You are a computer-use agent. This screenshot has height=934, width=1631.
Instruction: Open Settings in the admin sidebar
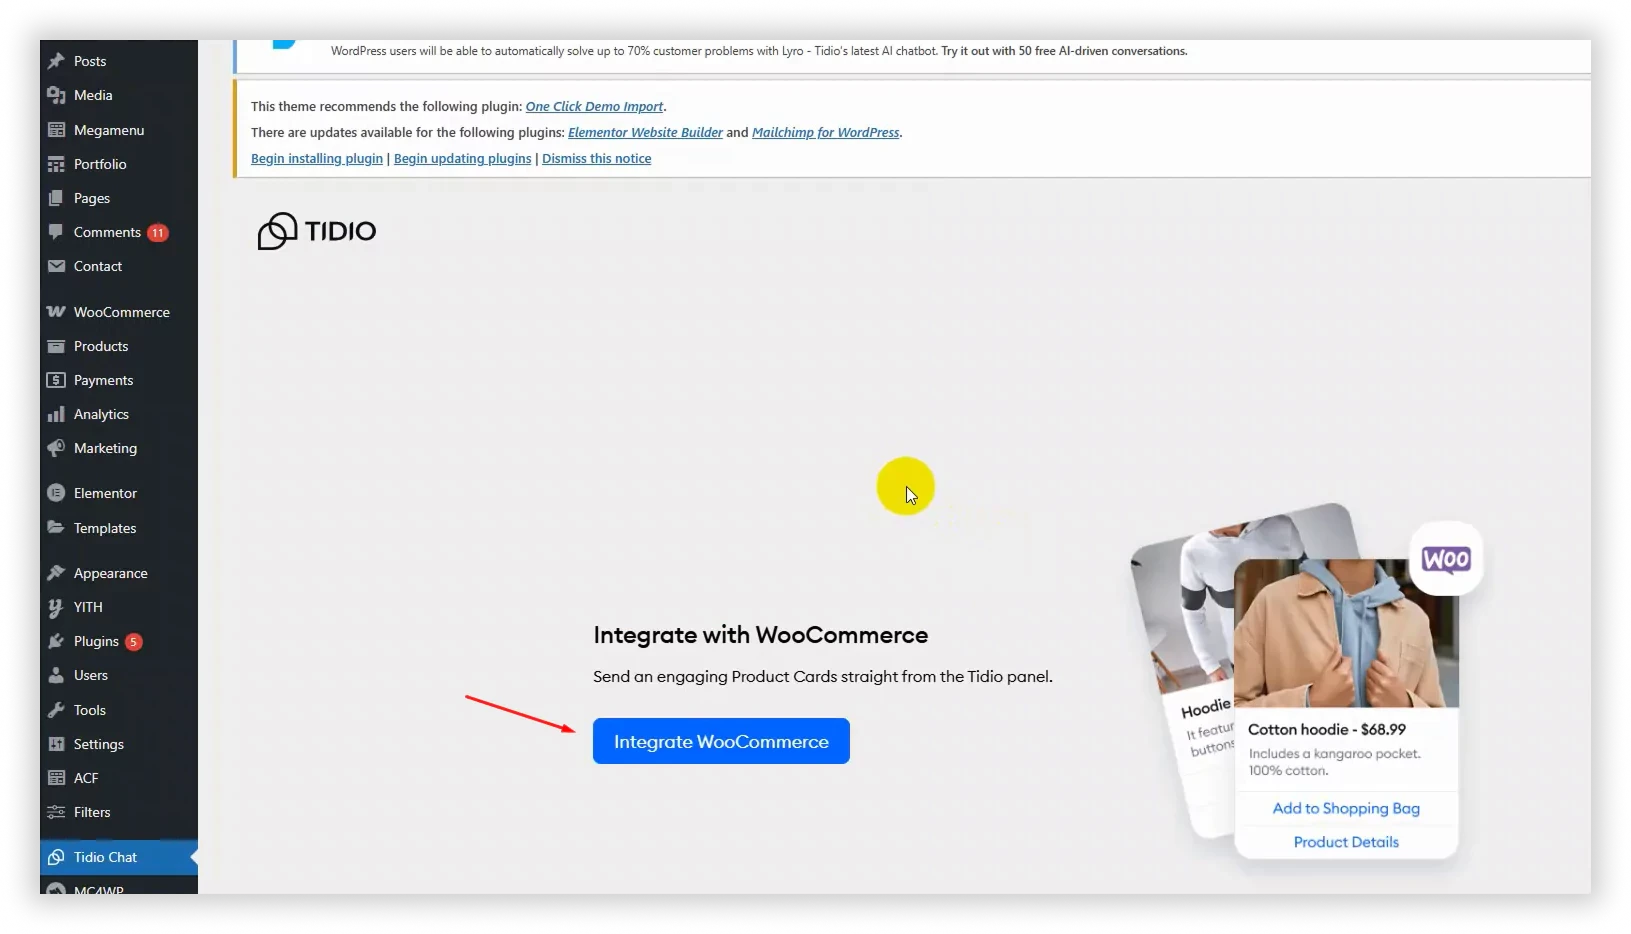pos(99,744)
